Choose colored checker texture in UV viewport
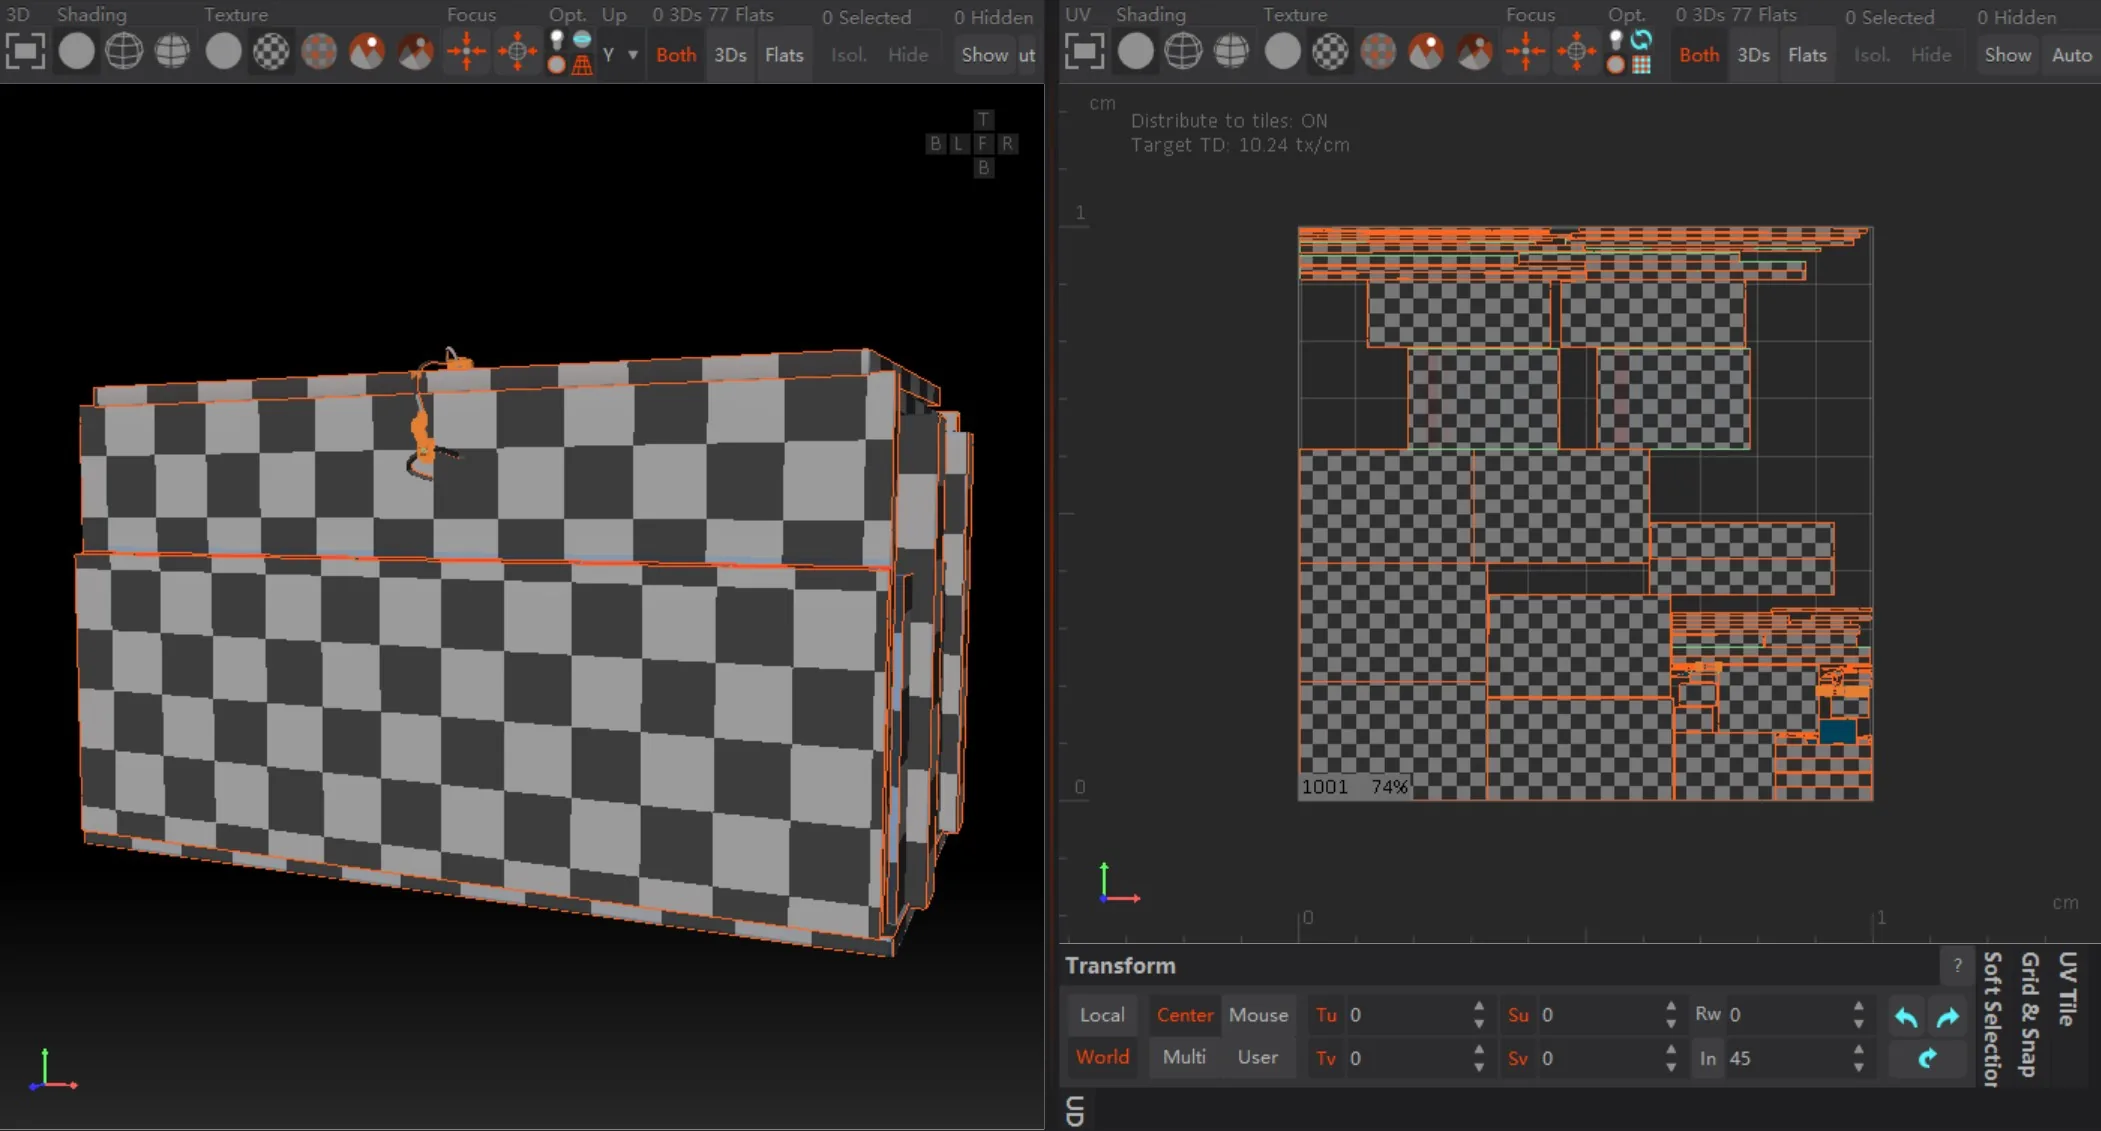This screenshot has height=1131, width=2101. (x=1378, y=51)
